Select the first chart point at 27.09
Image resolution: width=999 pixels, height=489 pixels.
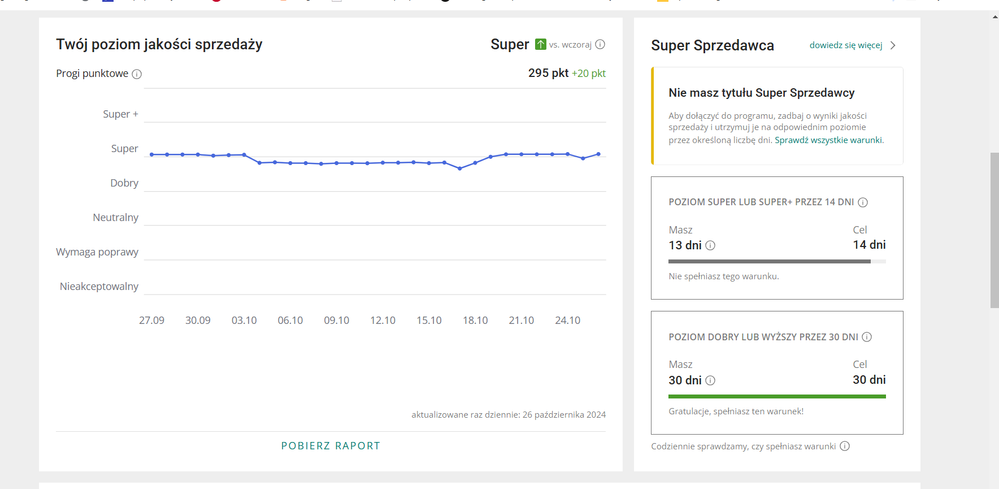tap(151, 154)
